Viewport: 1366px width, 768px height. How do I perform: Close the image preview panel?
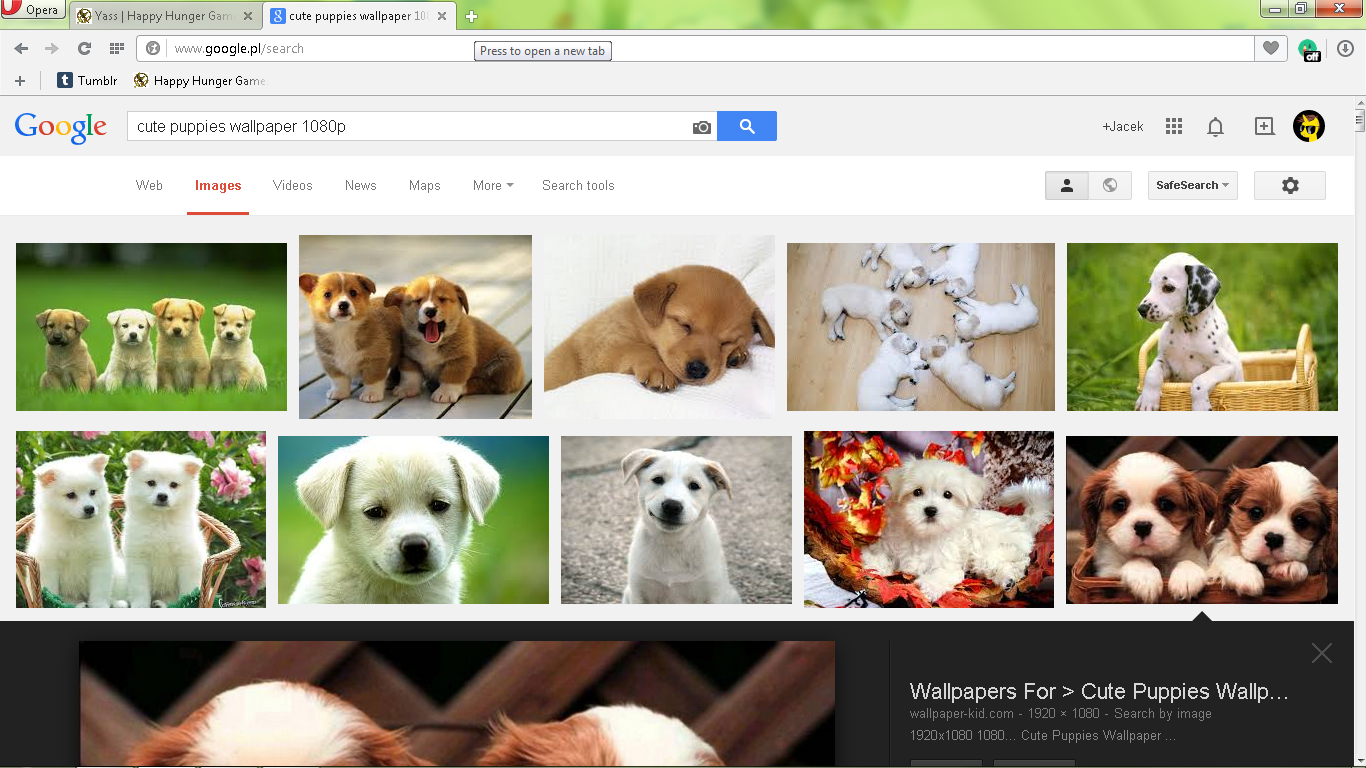pos(1322,653)
